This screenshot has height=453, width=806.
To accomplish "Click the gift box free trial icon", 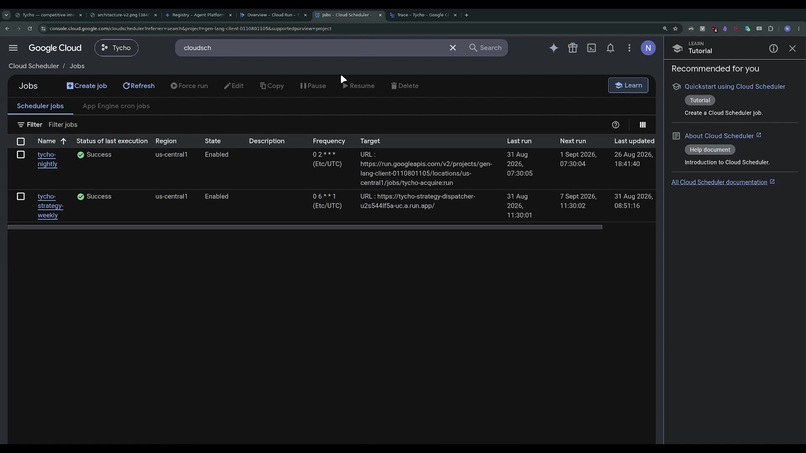I will click(x=573, y=48).
